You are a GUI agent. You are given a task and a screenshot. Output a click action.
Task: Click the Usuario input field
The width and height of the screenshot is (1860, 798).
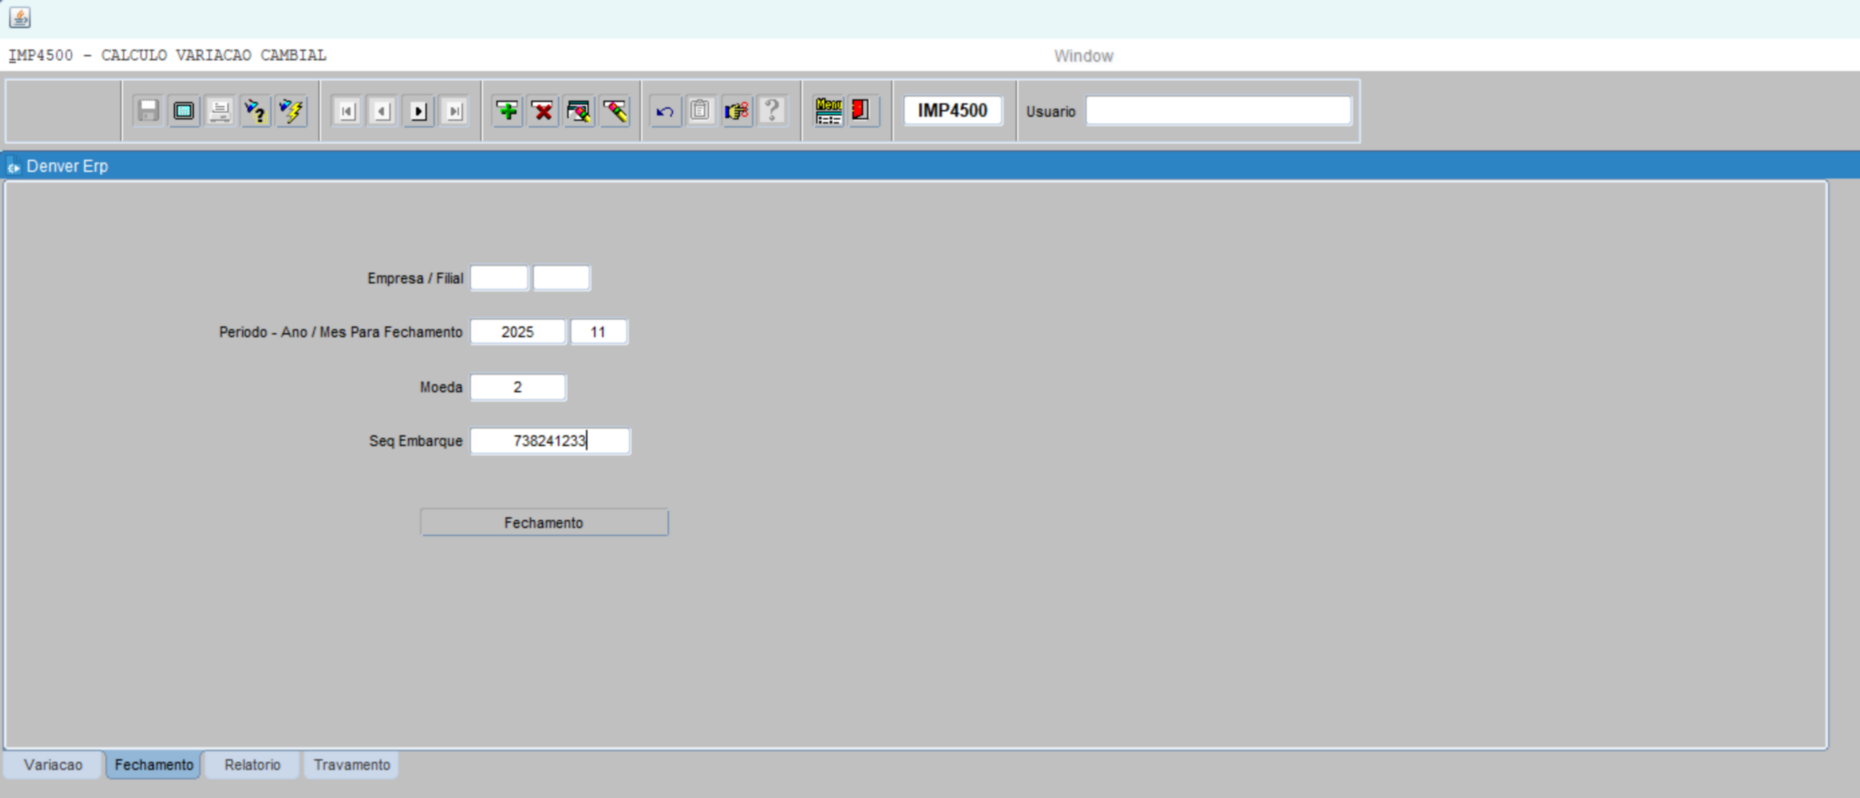[1218, 111]
